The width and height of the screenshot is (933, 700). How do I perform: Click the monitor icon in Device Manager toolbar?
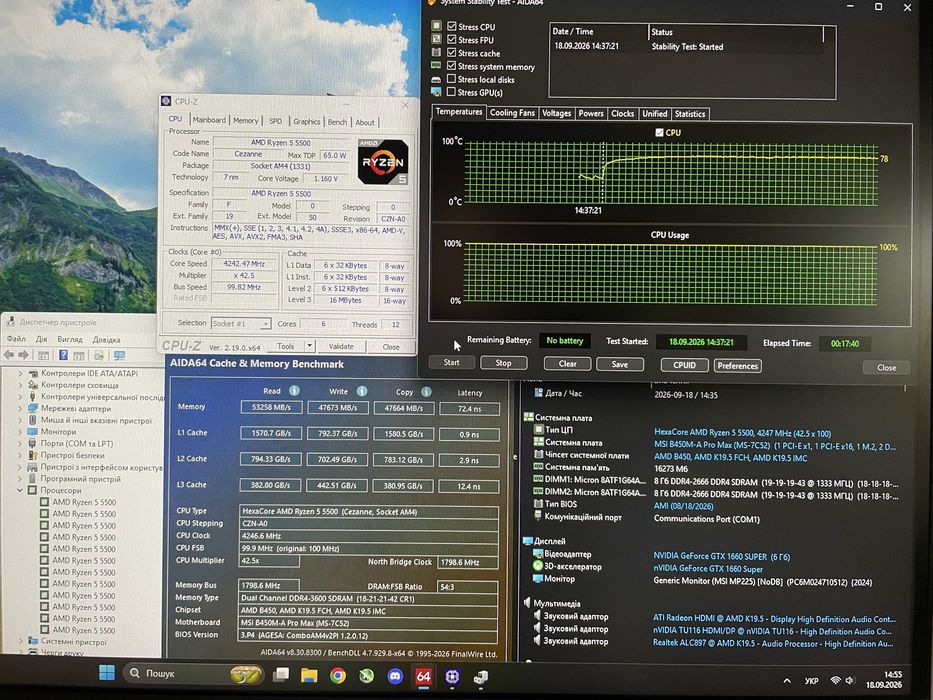[120, 355]
